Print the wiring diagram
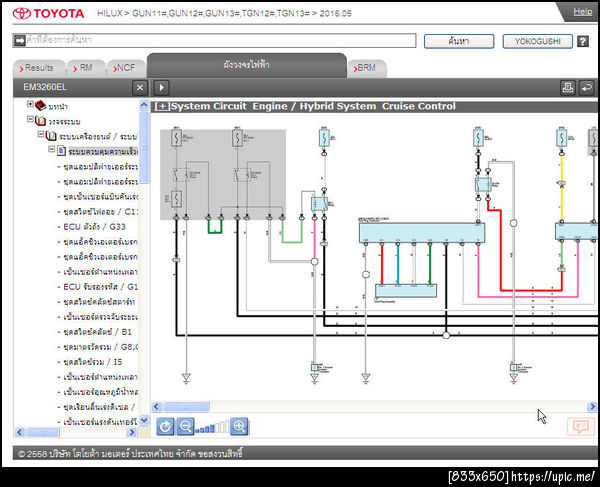Viewport: 600px width, 487px height. point(567,88)
